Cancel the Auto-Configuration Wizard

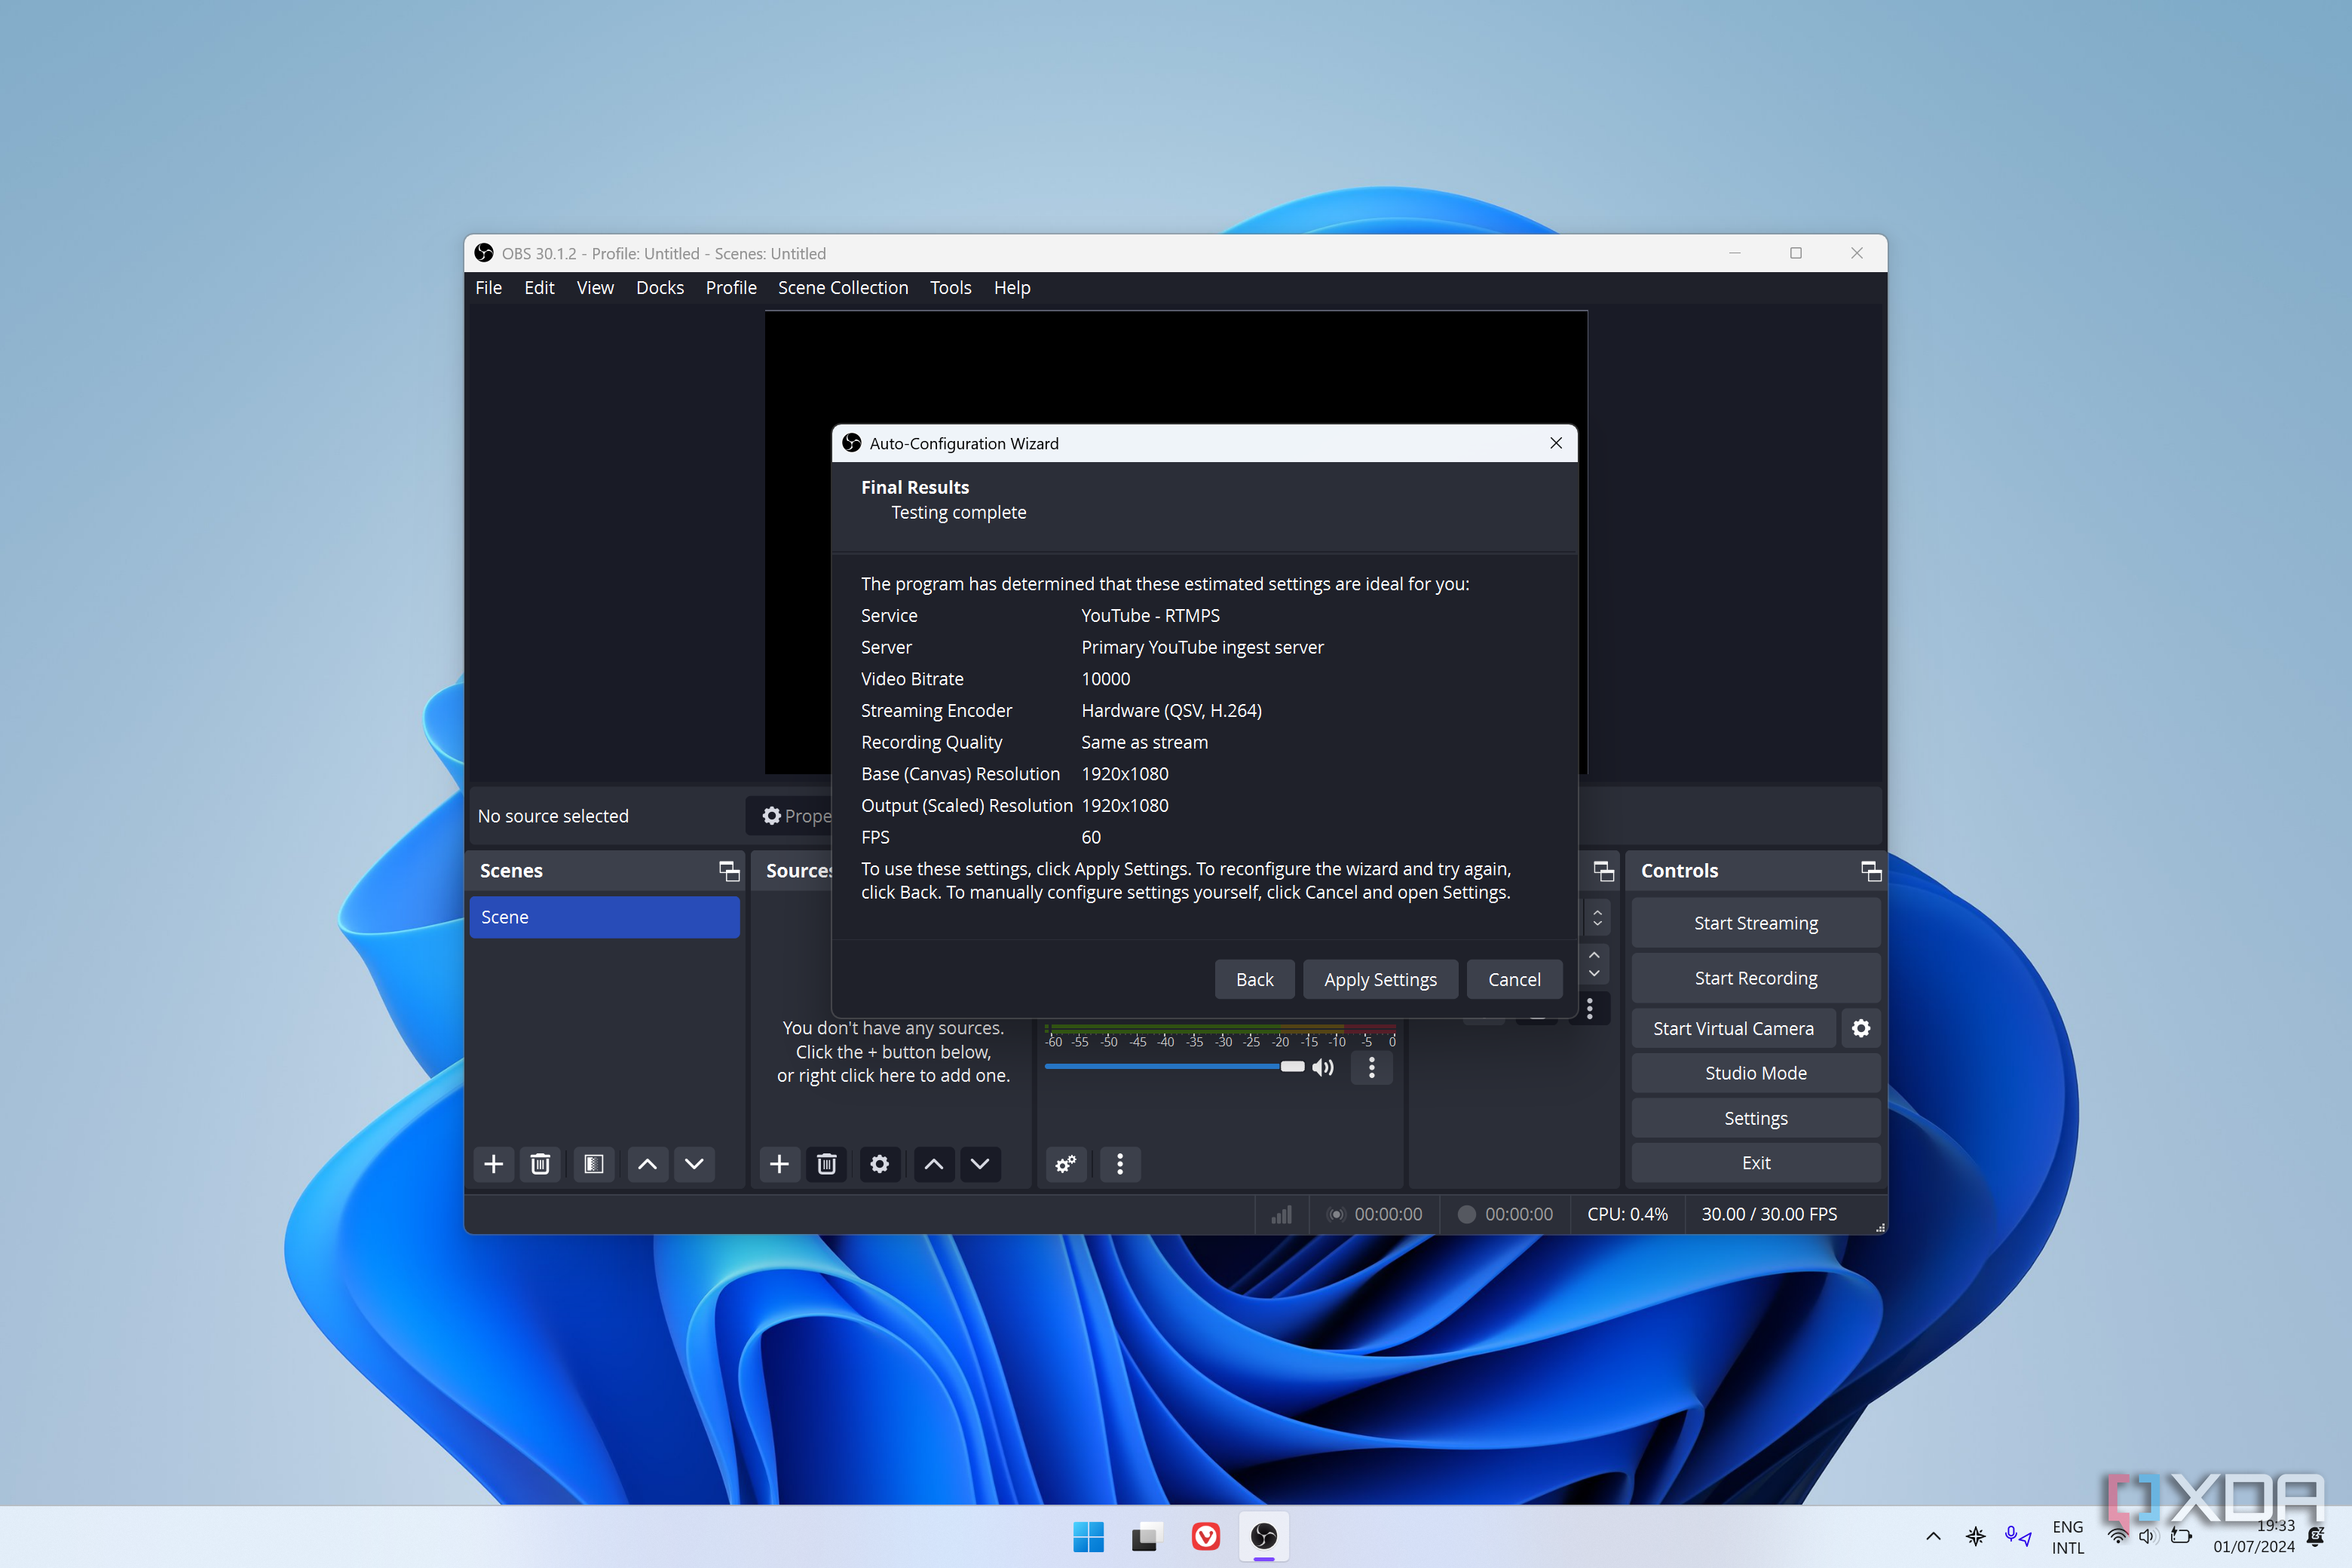click(1514, 980)
